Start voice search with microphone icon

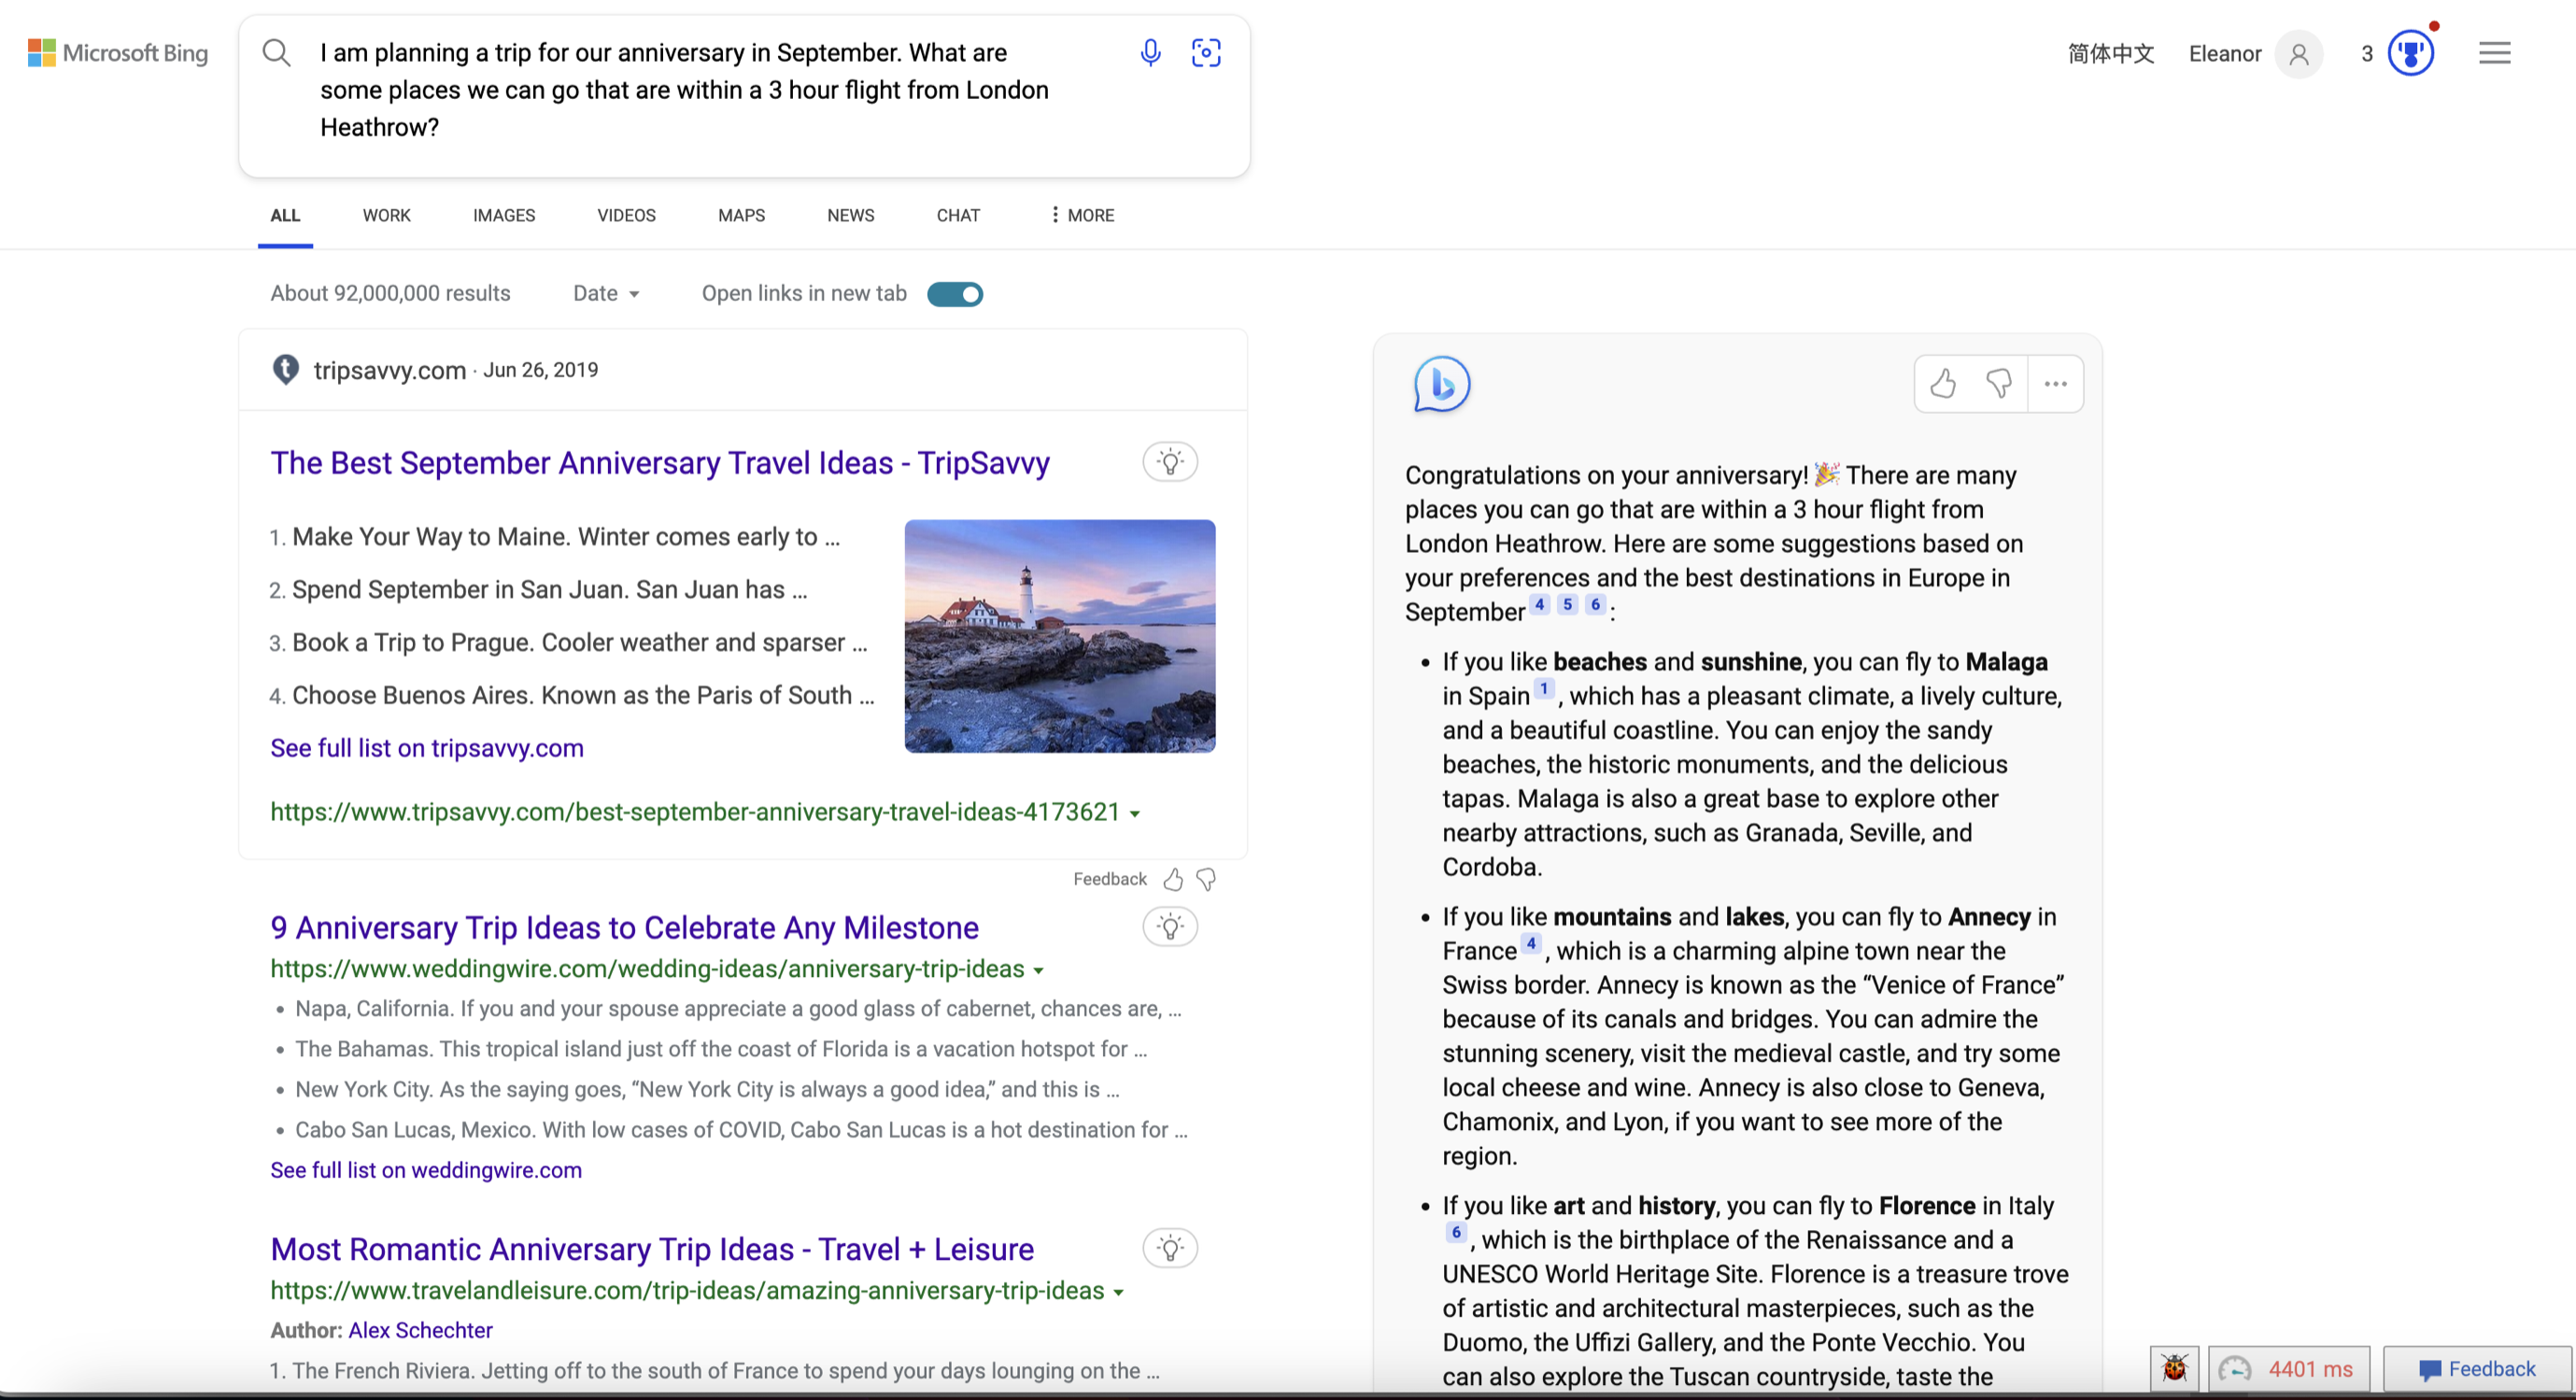pyautogui.click(x=1150, y=52)
